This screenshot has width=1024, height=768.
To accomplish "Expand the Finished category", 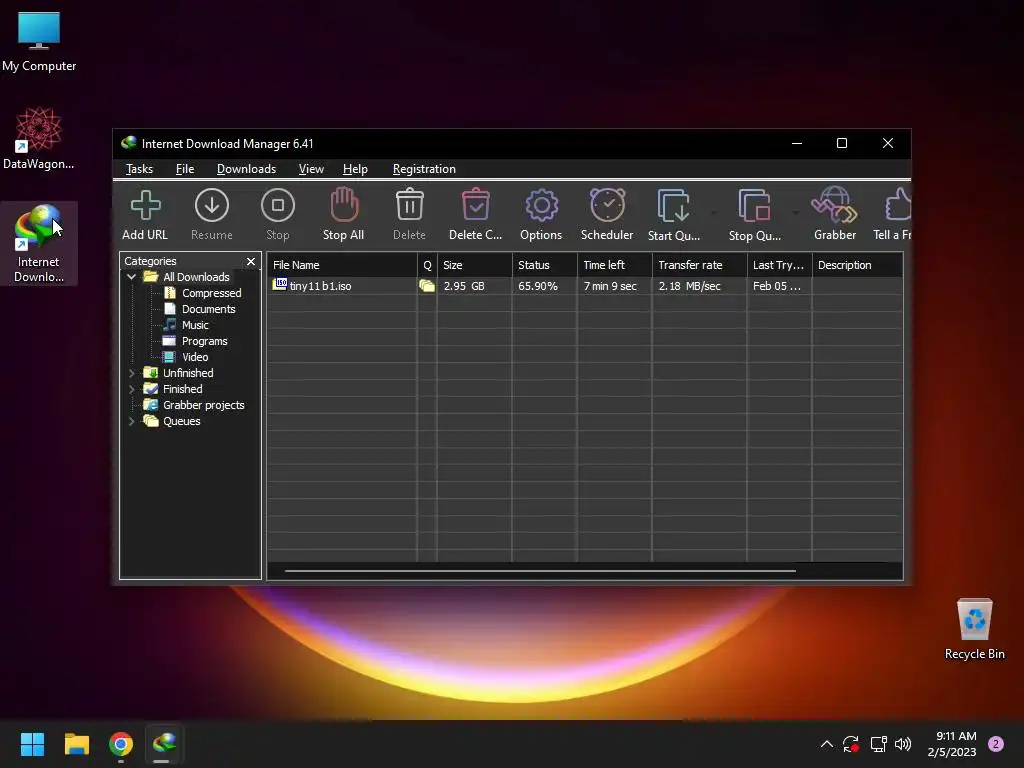I will click(x=131, y=389).
